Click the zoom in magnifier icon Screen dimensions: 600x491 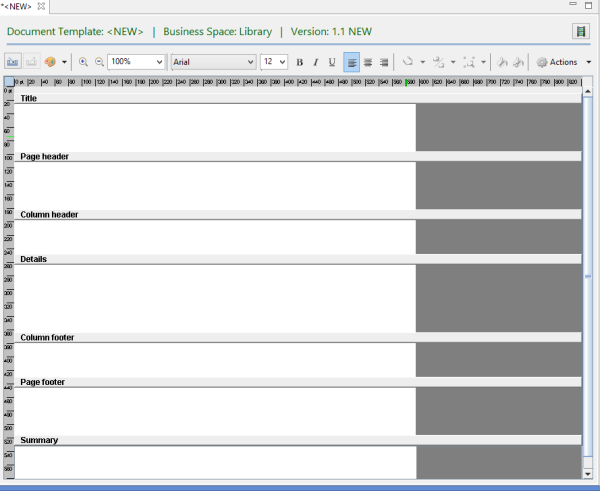(x=83, y=62)
